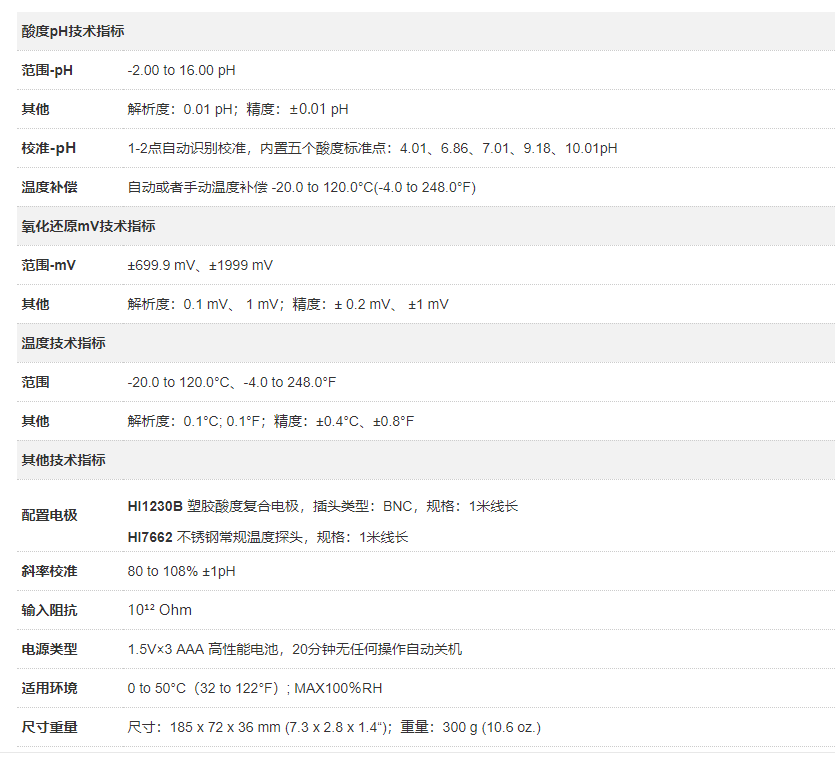Select the 范围-pH row label
The height and width of the screenshot is (760, 835).
47,71
